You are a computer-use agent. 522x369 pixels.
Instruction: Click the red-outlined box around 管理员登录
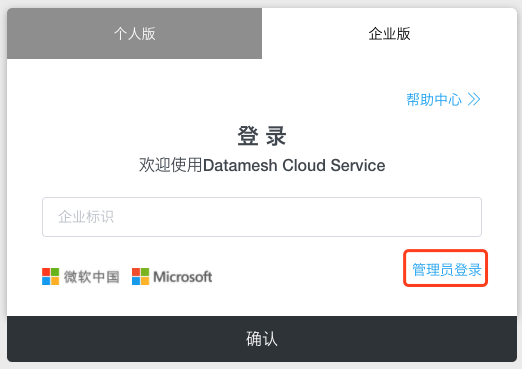(x=446, y=268)
